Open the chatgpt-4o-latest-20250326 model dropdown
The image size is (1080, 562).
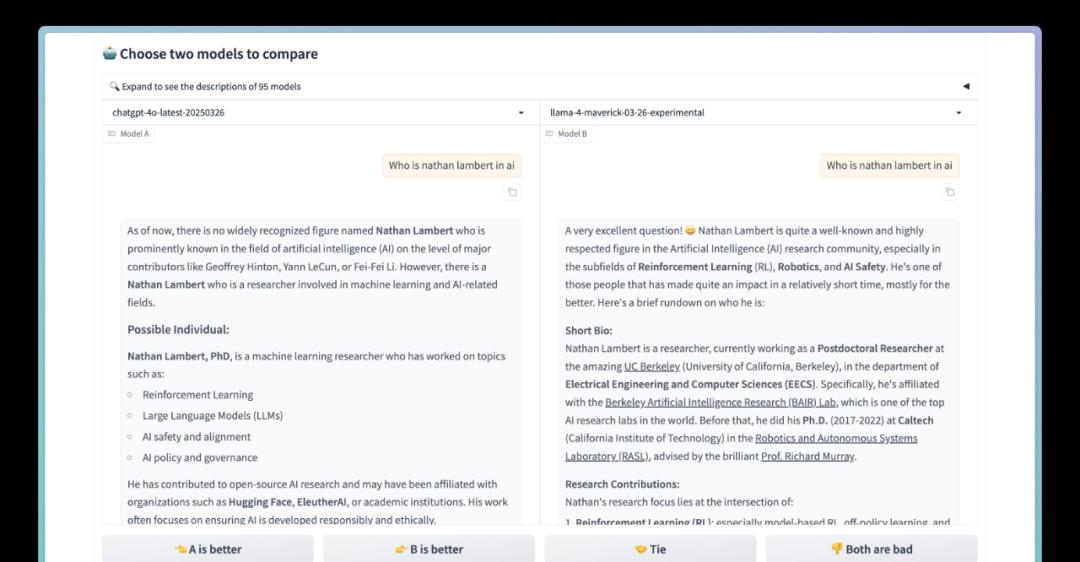coord(321,112)
